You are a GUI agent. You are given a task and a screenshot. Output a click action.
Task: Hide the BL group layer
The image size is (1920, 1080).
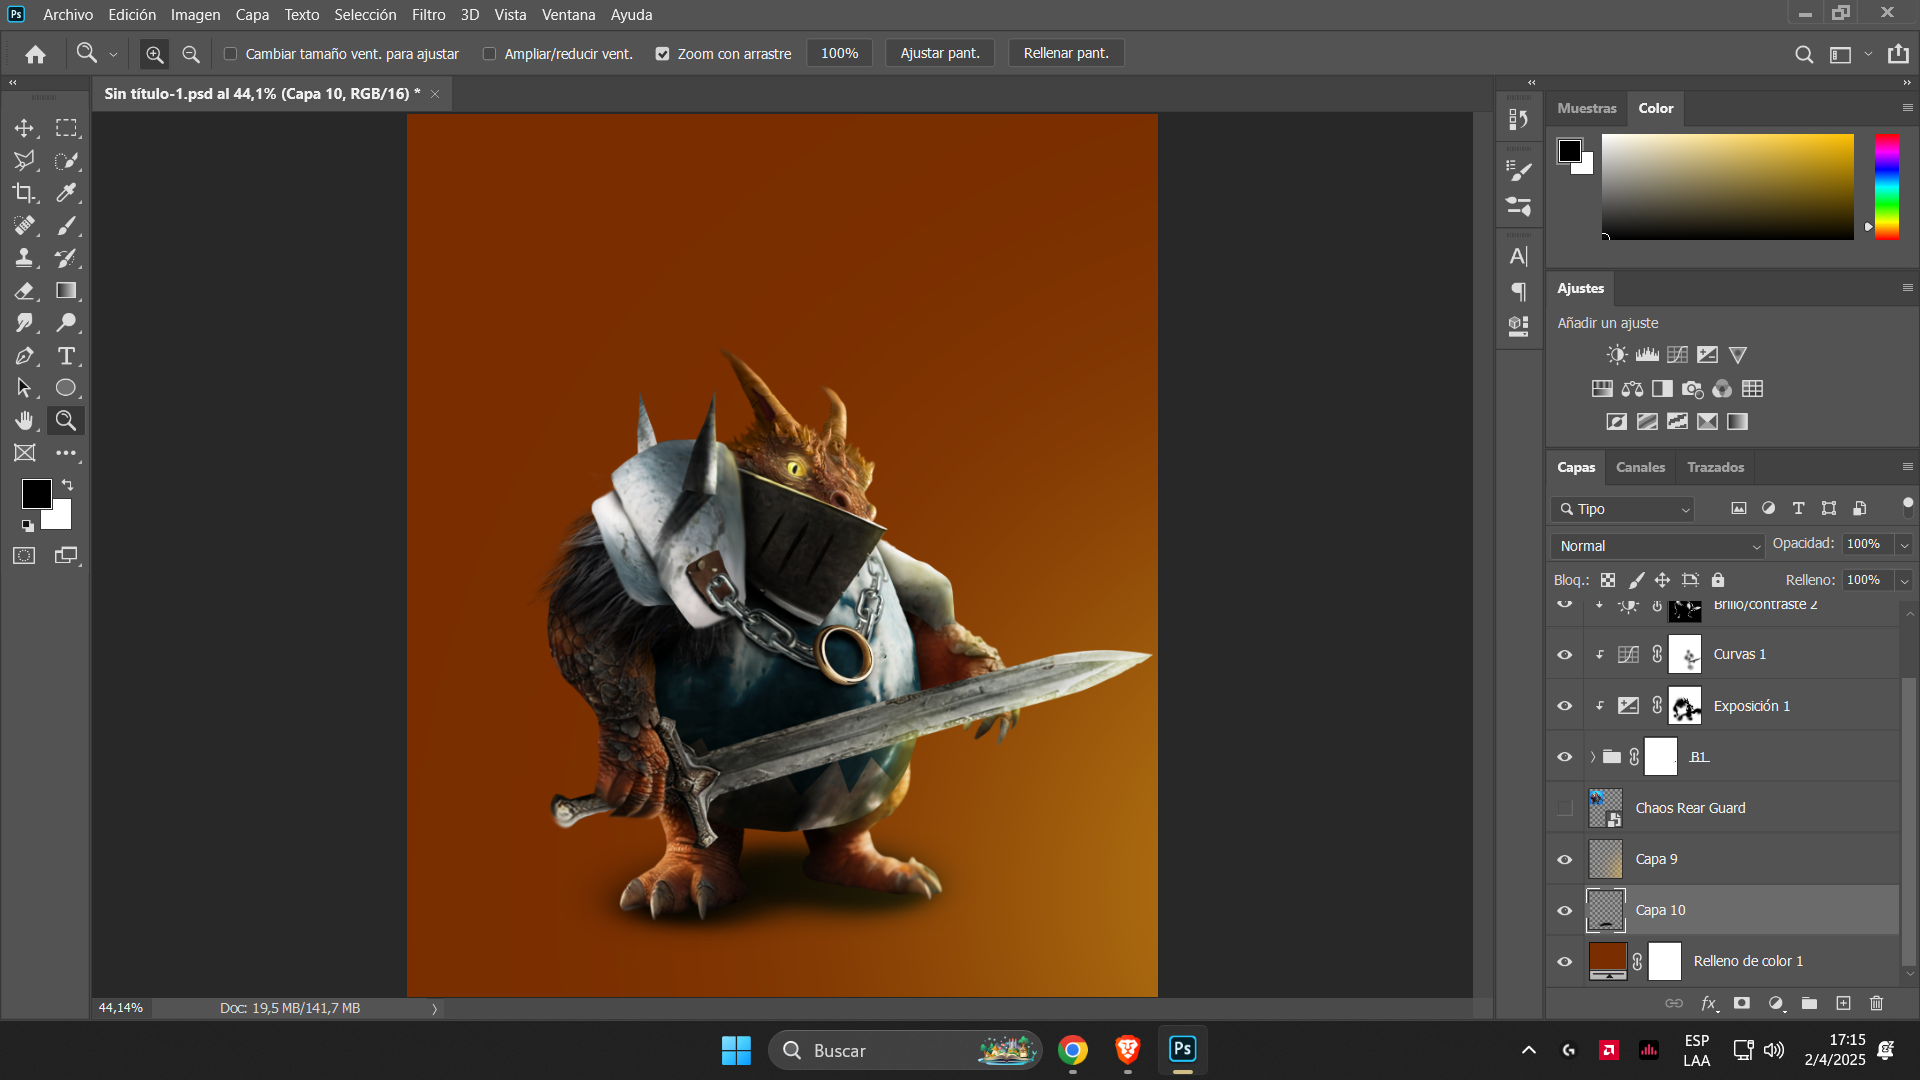(1565, 757)
